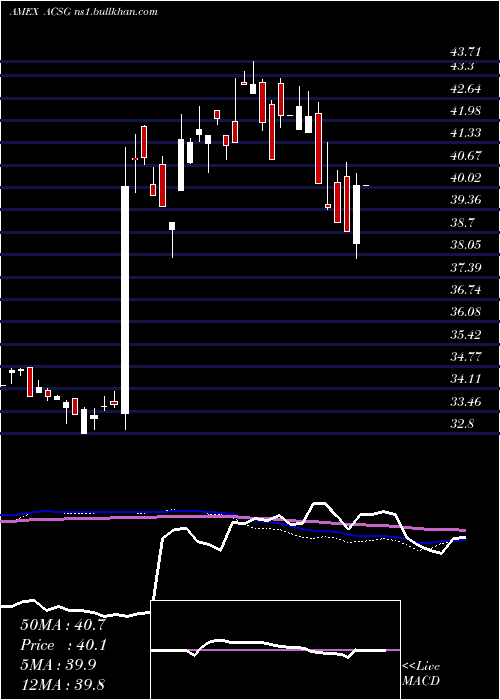The image size is (500, 700).
Task: Click the <<Live MACD label
Action: click(421, 673)
